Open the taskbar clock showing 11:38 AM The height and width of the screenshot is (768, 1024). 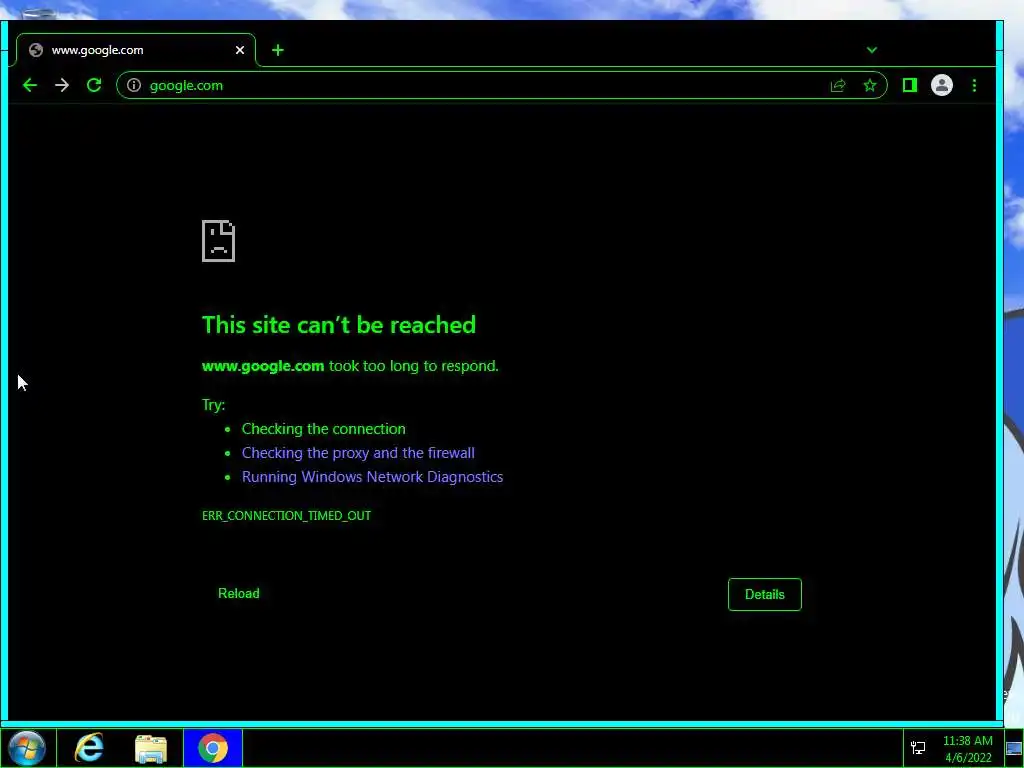[968, 749]
